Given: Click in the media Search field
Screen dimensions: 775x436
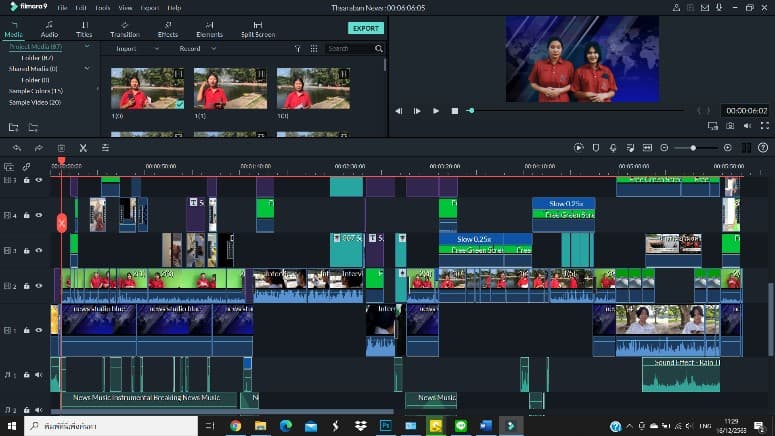Looking at the screenshot, I should (x=349, y=49).
